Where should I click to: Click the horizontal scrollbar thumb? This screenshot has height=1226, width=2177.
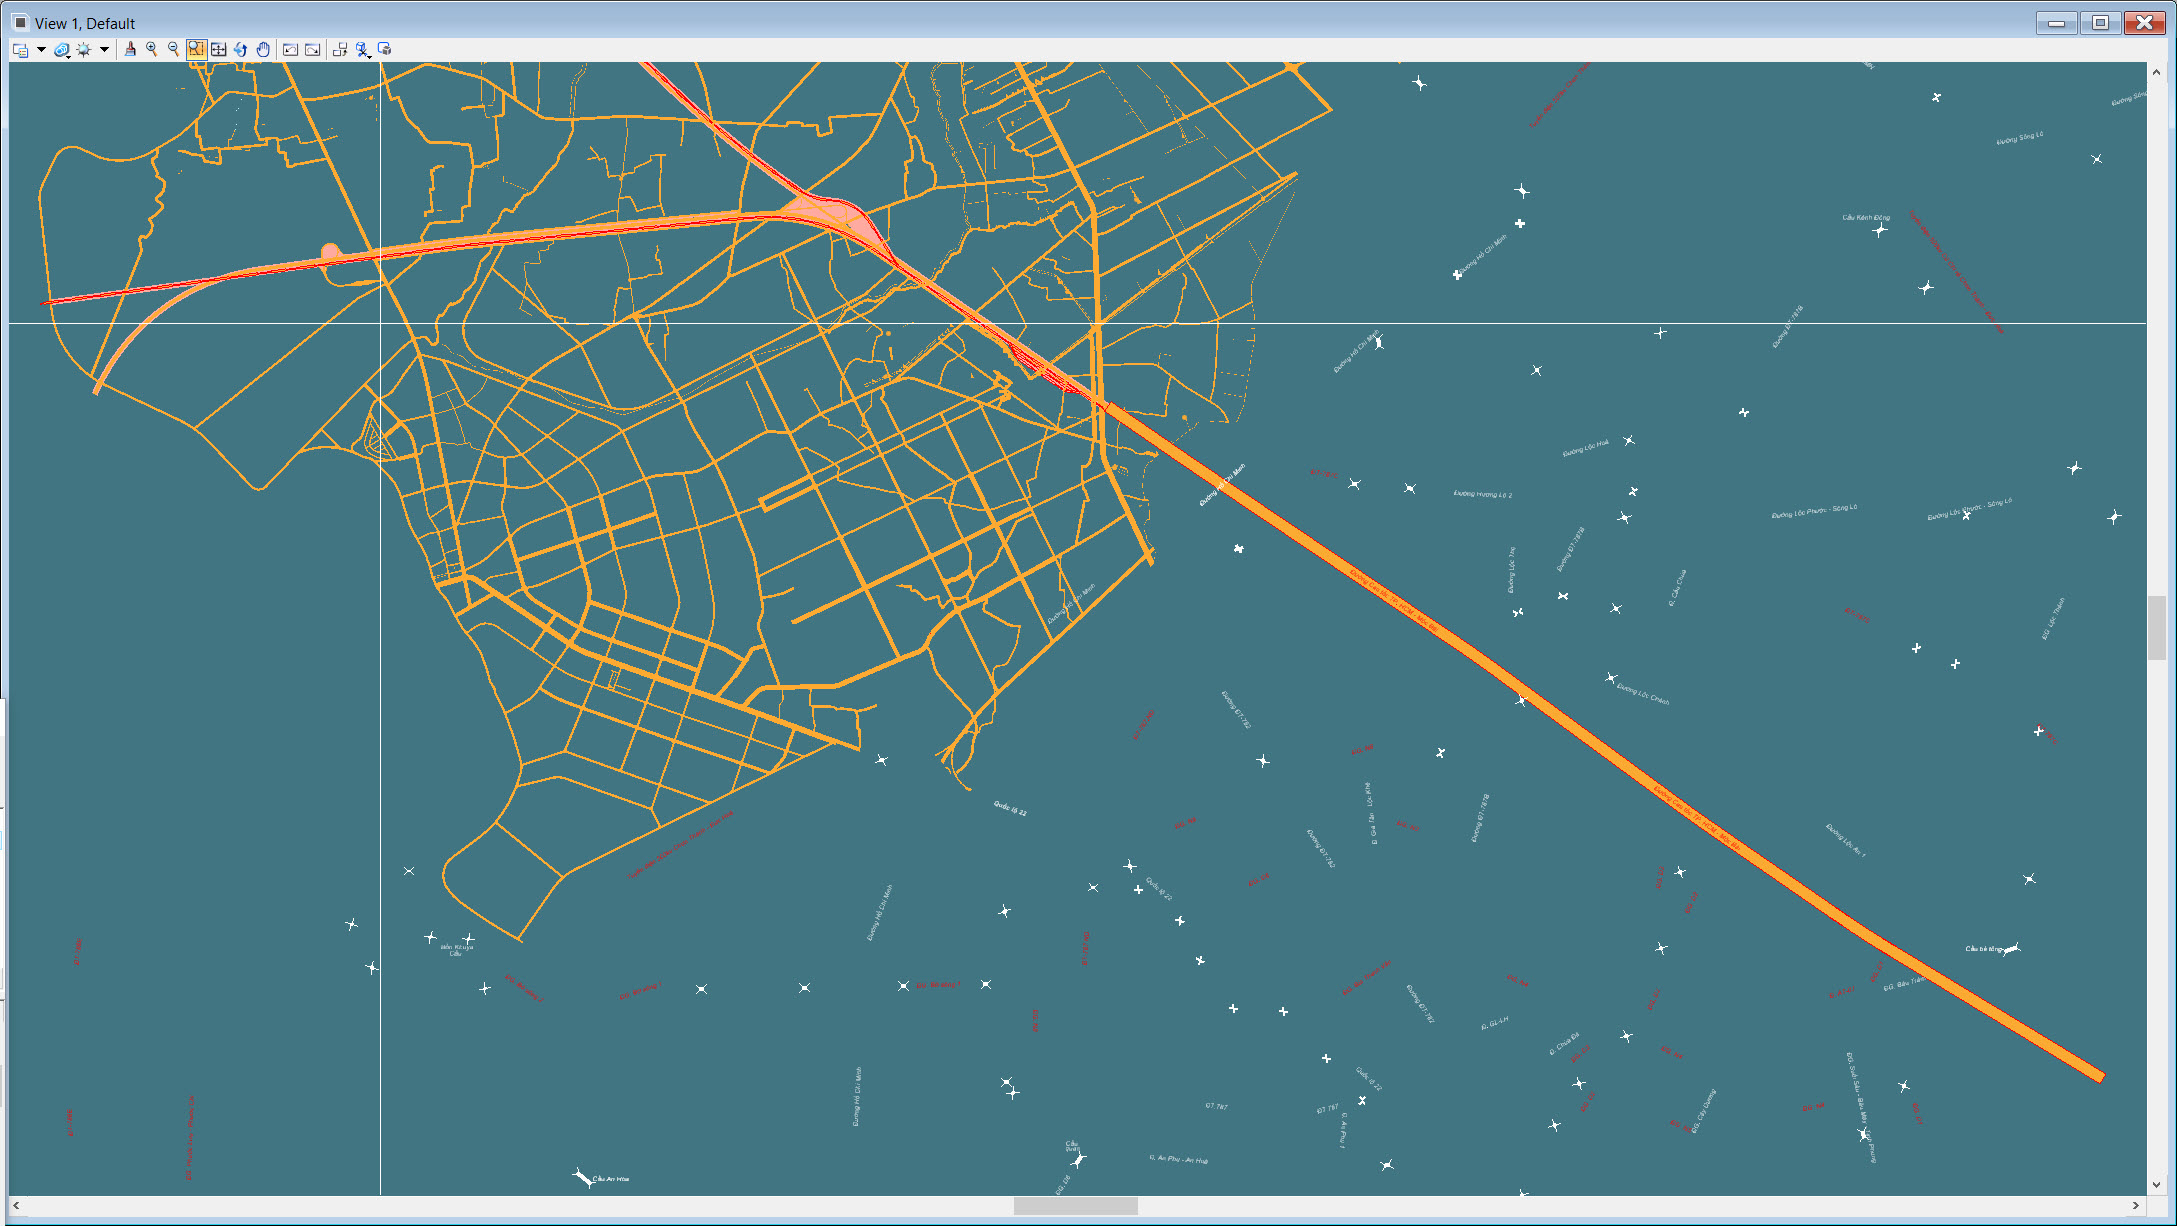point(1075,1206)
